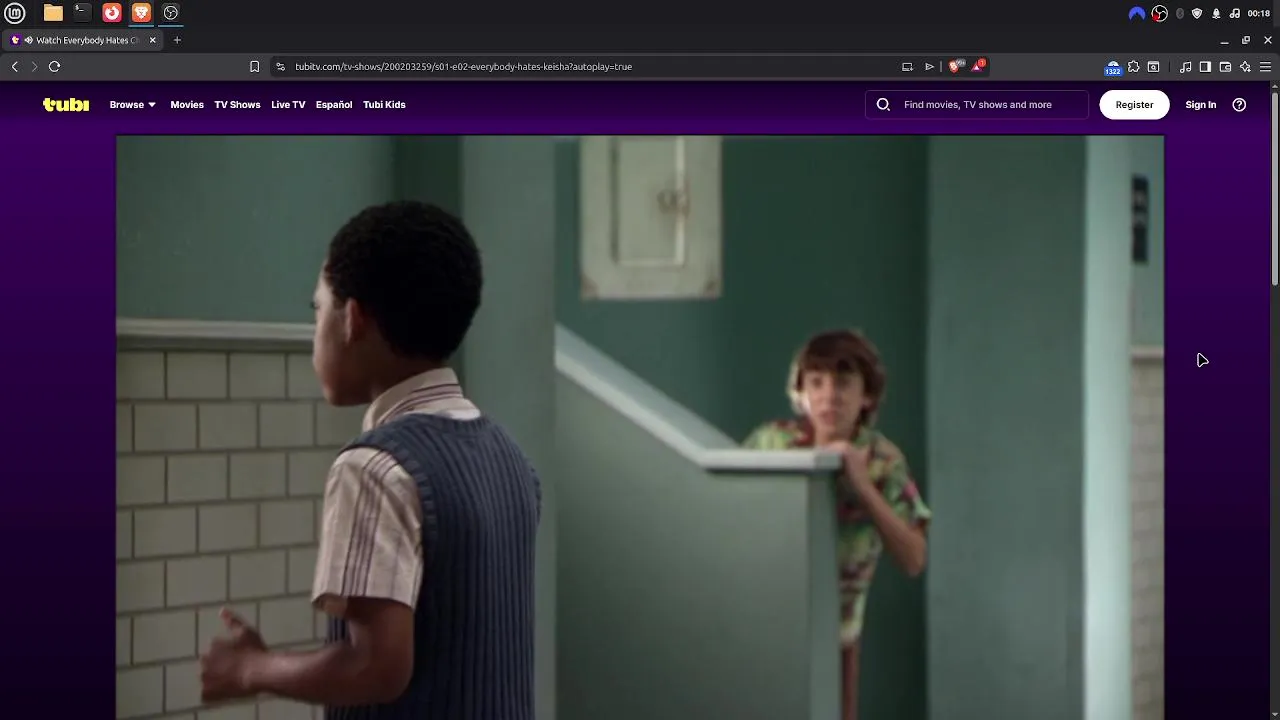This screenshot has height=720, width=1280.
Task: Open the Extensions puzzle piece menu
Action: tap(1133, 67)
